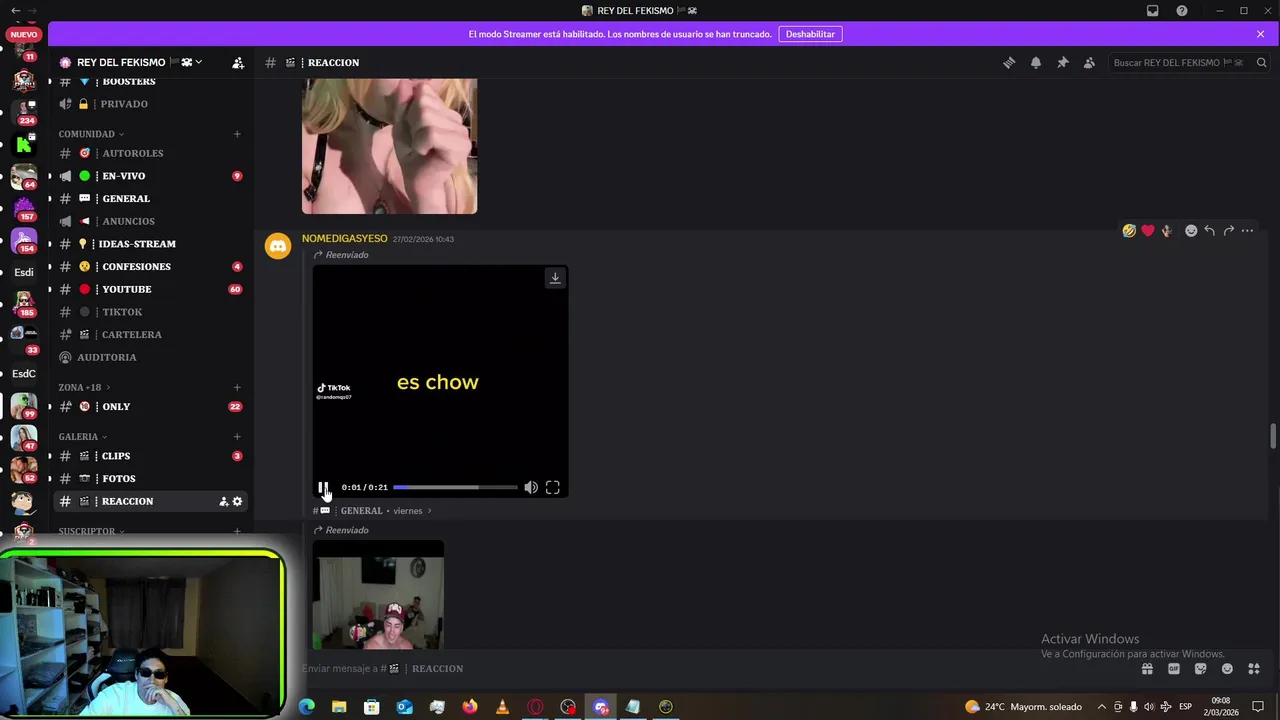The width and height of the screenshot is (1280, 720).
Task: Open more message options ellipsis
Action: (1247, 231)
